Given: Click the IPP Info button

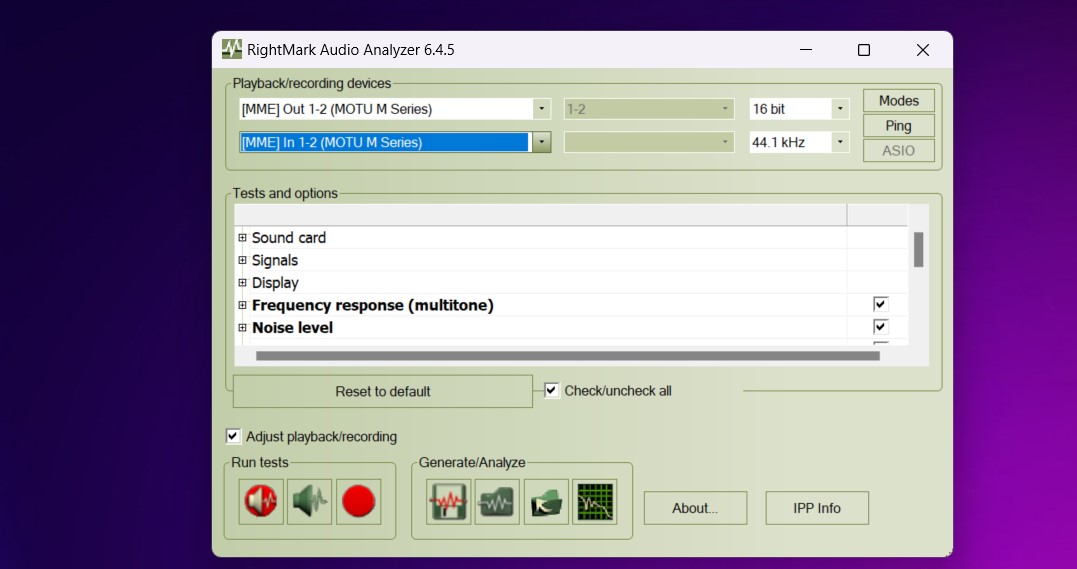Looking at the screenshot, I should 817,509.
